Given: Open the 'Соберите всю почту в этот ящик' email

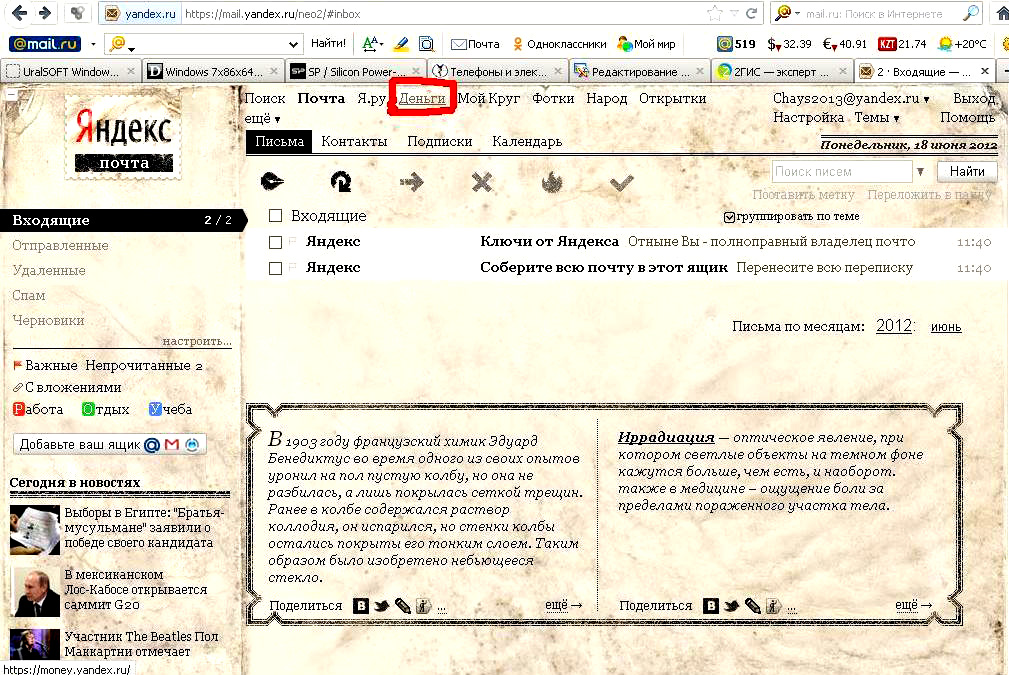Looking at the screenshot, I should 604,268.
